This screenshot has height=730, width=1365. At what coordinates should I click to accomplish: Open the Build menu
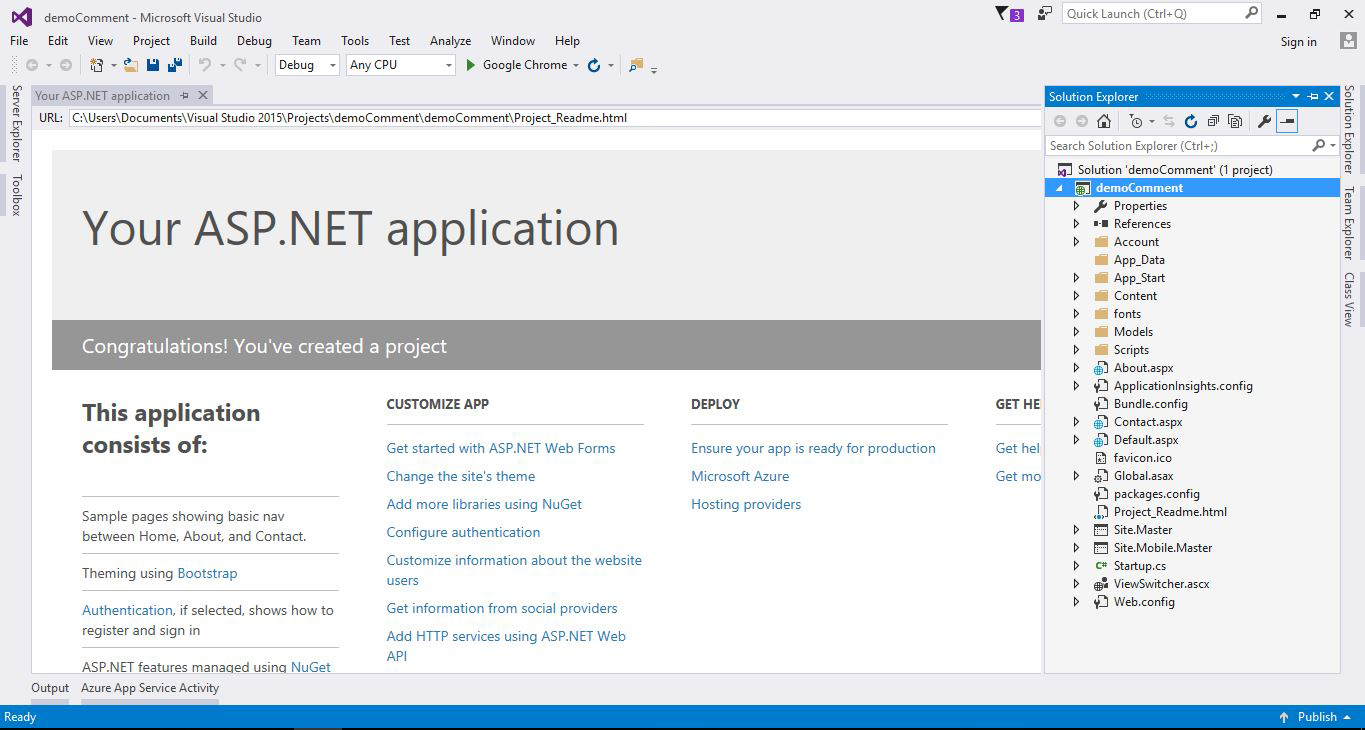[x=203, y=41]
